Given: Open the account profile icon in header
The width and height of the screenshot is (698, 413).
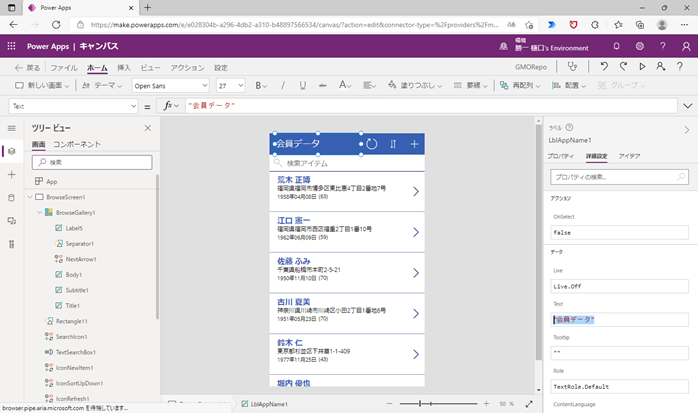Looking at the screenshot, I should point(686,46).
